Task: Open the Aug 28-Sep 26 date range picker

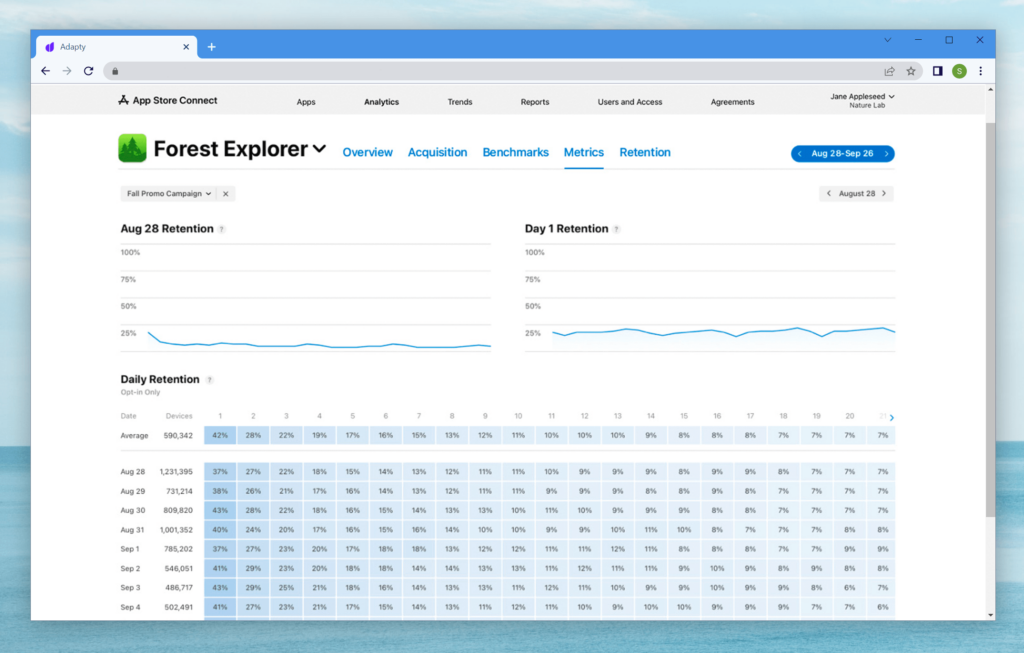Action: point(842,154)
